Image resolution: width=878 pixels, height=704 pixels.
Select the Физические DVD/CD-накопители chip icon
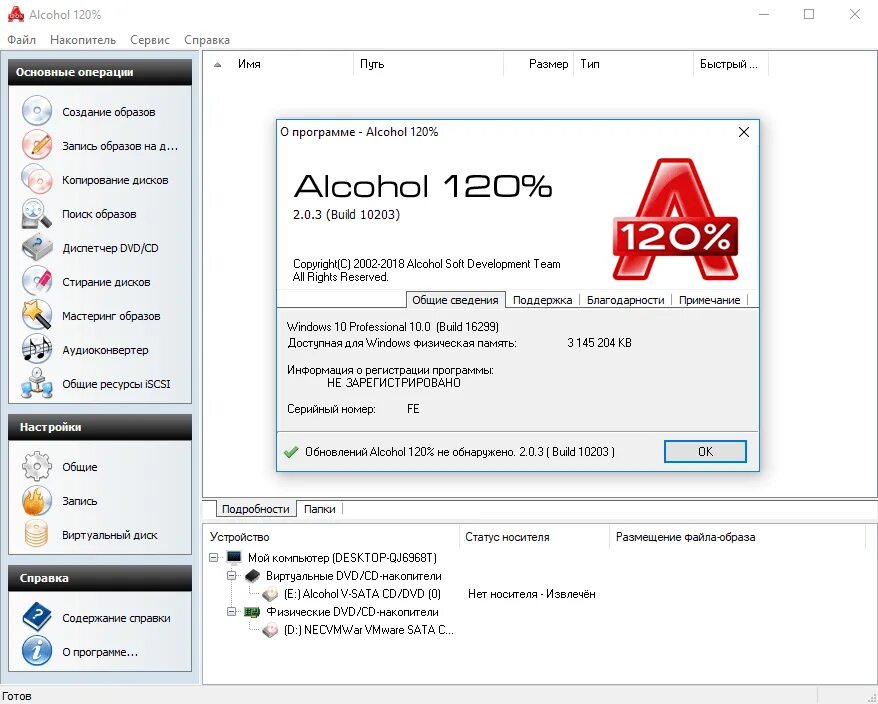point(253,612)
